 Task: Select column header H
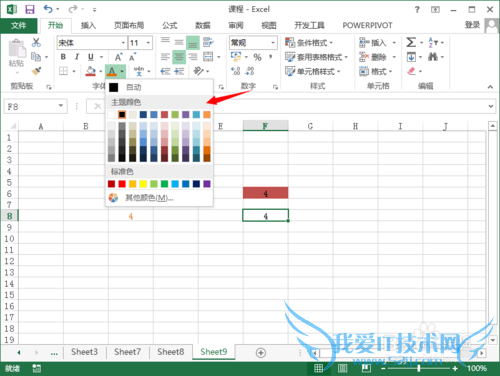click(355, 126)
